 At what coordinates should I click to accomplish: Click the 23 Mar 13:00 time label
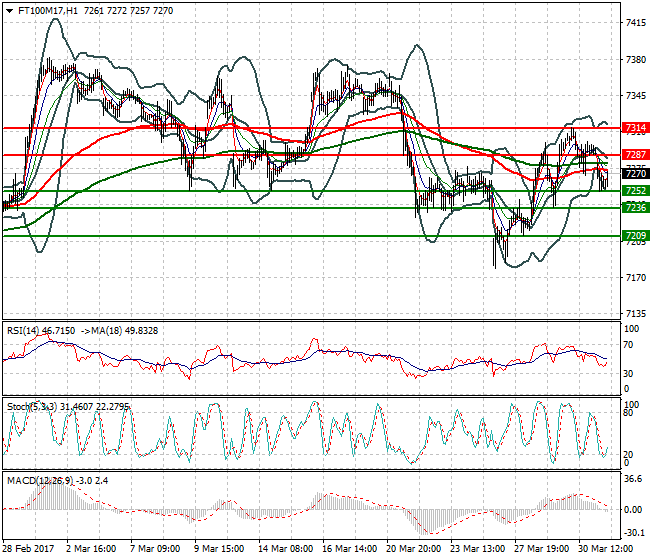click(477, 549)
